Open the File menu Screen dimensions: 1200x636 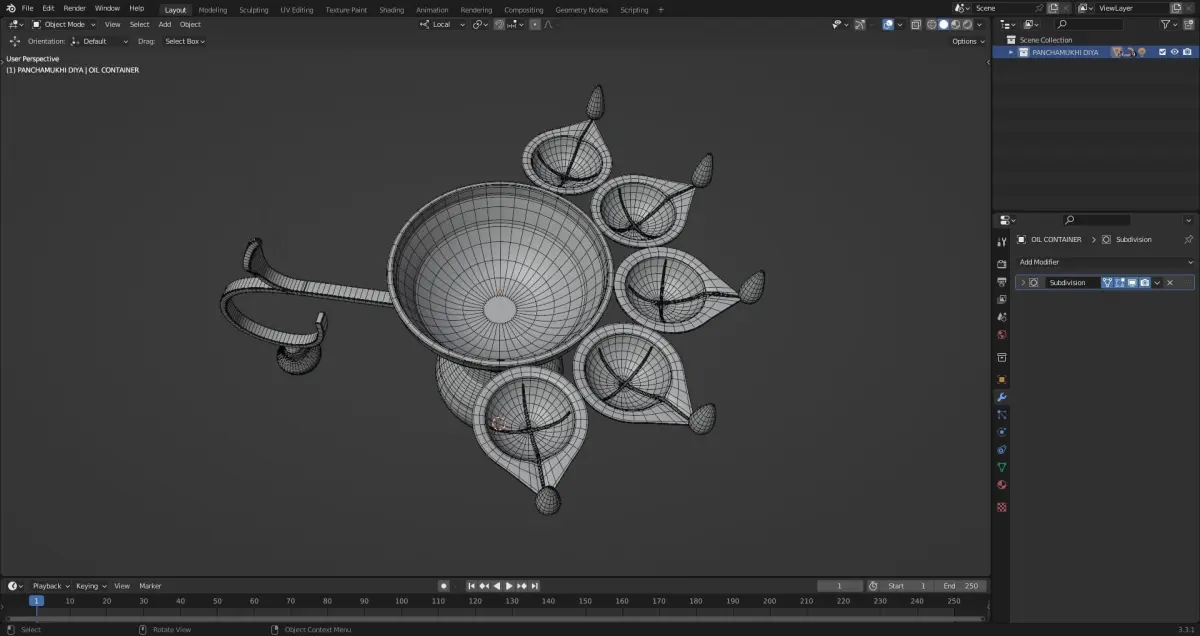(x=27, y=8)
